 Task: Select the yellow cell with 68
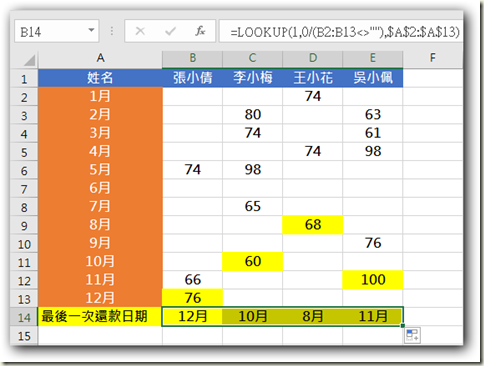point(313,225)
